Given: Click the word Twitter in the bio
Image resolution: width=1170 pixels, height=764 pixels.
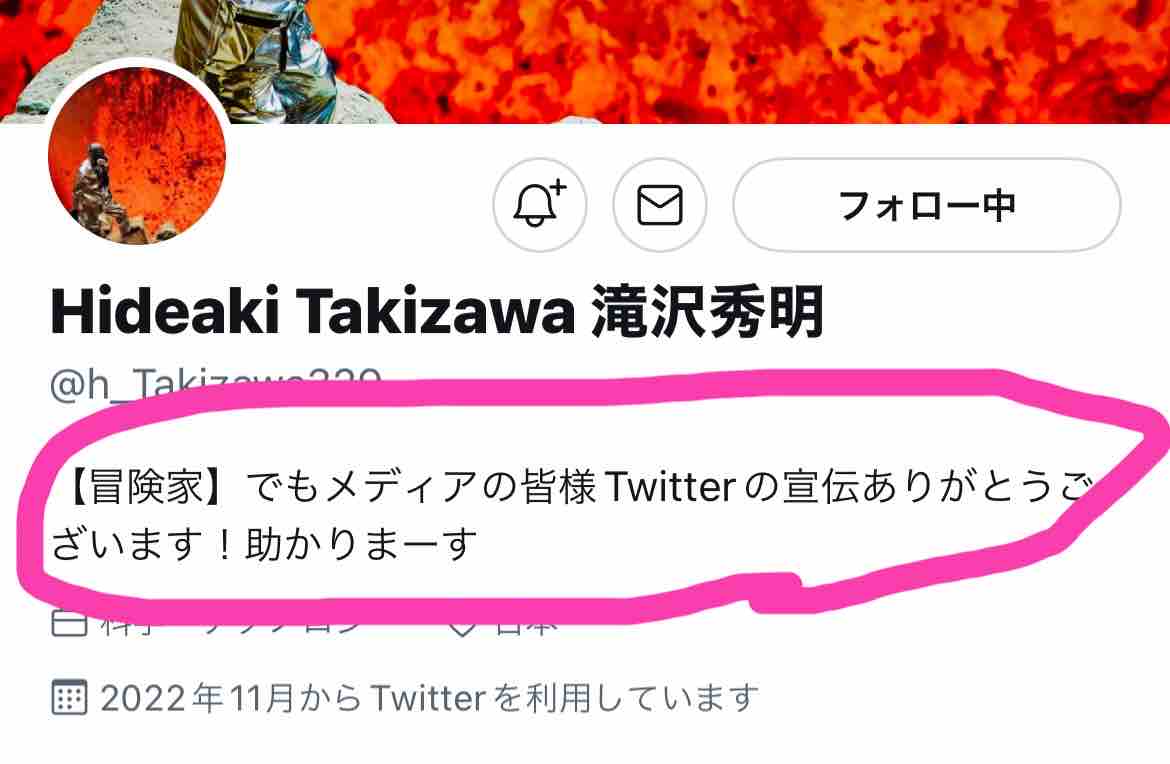Looking at the screenshot, I should (x=670, y=488).
